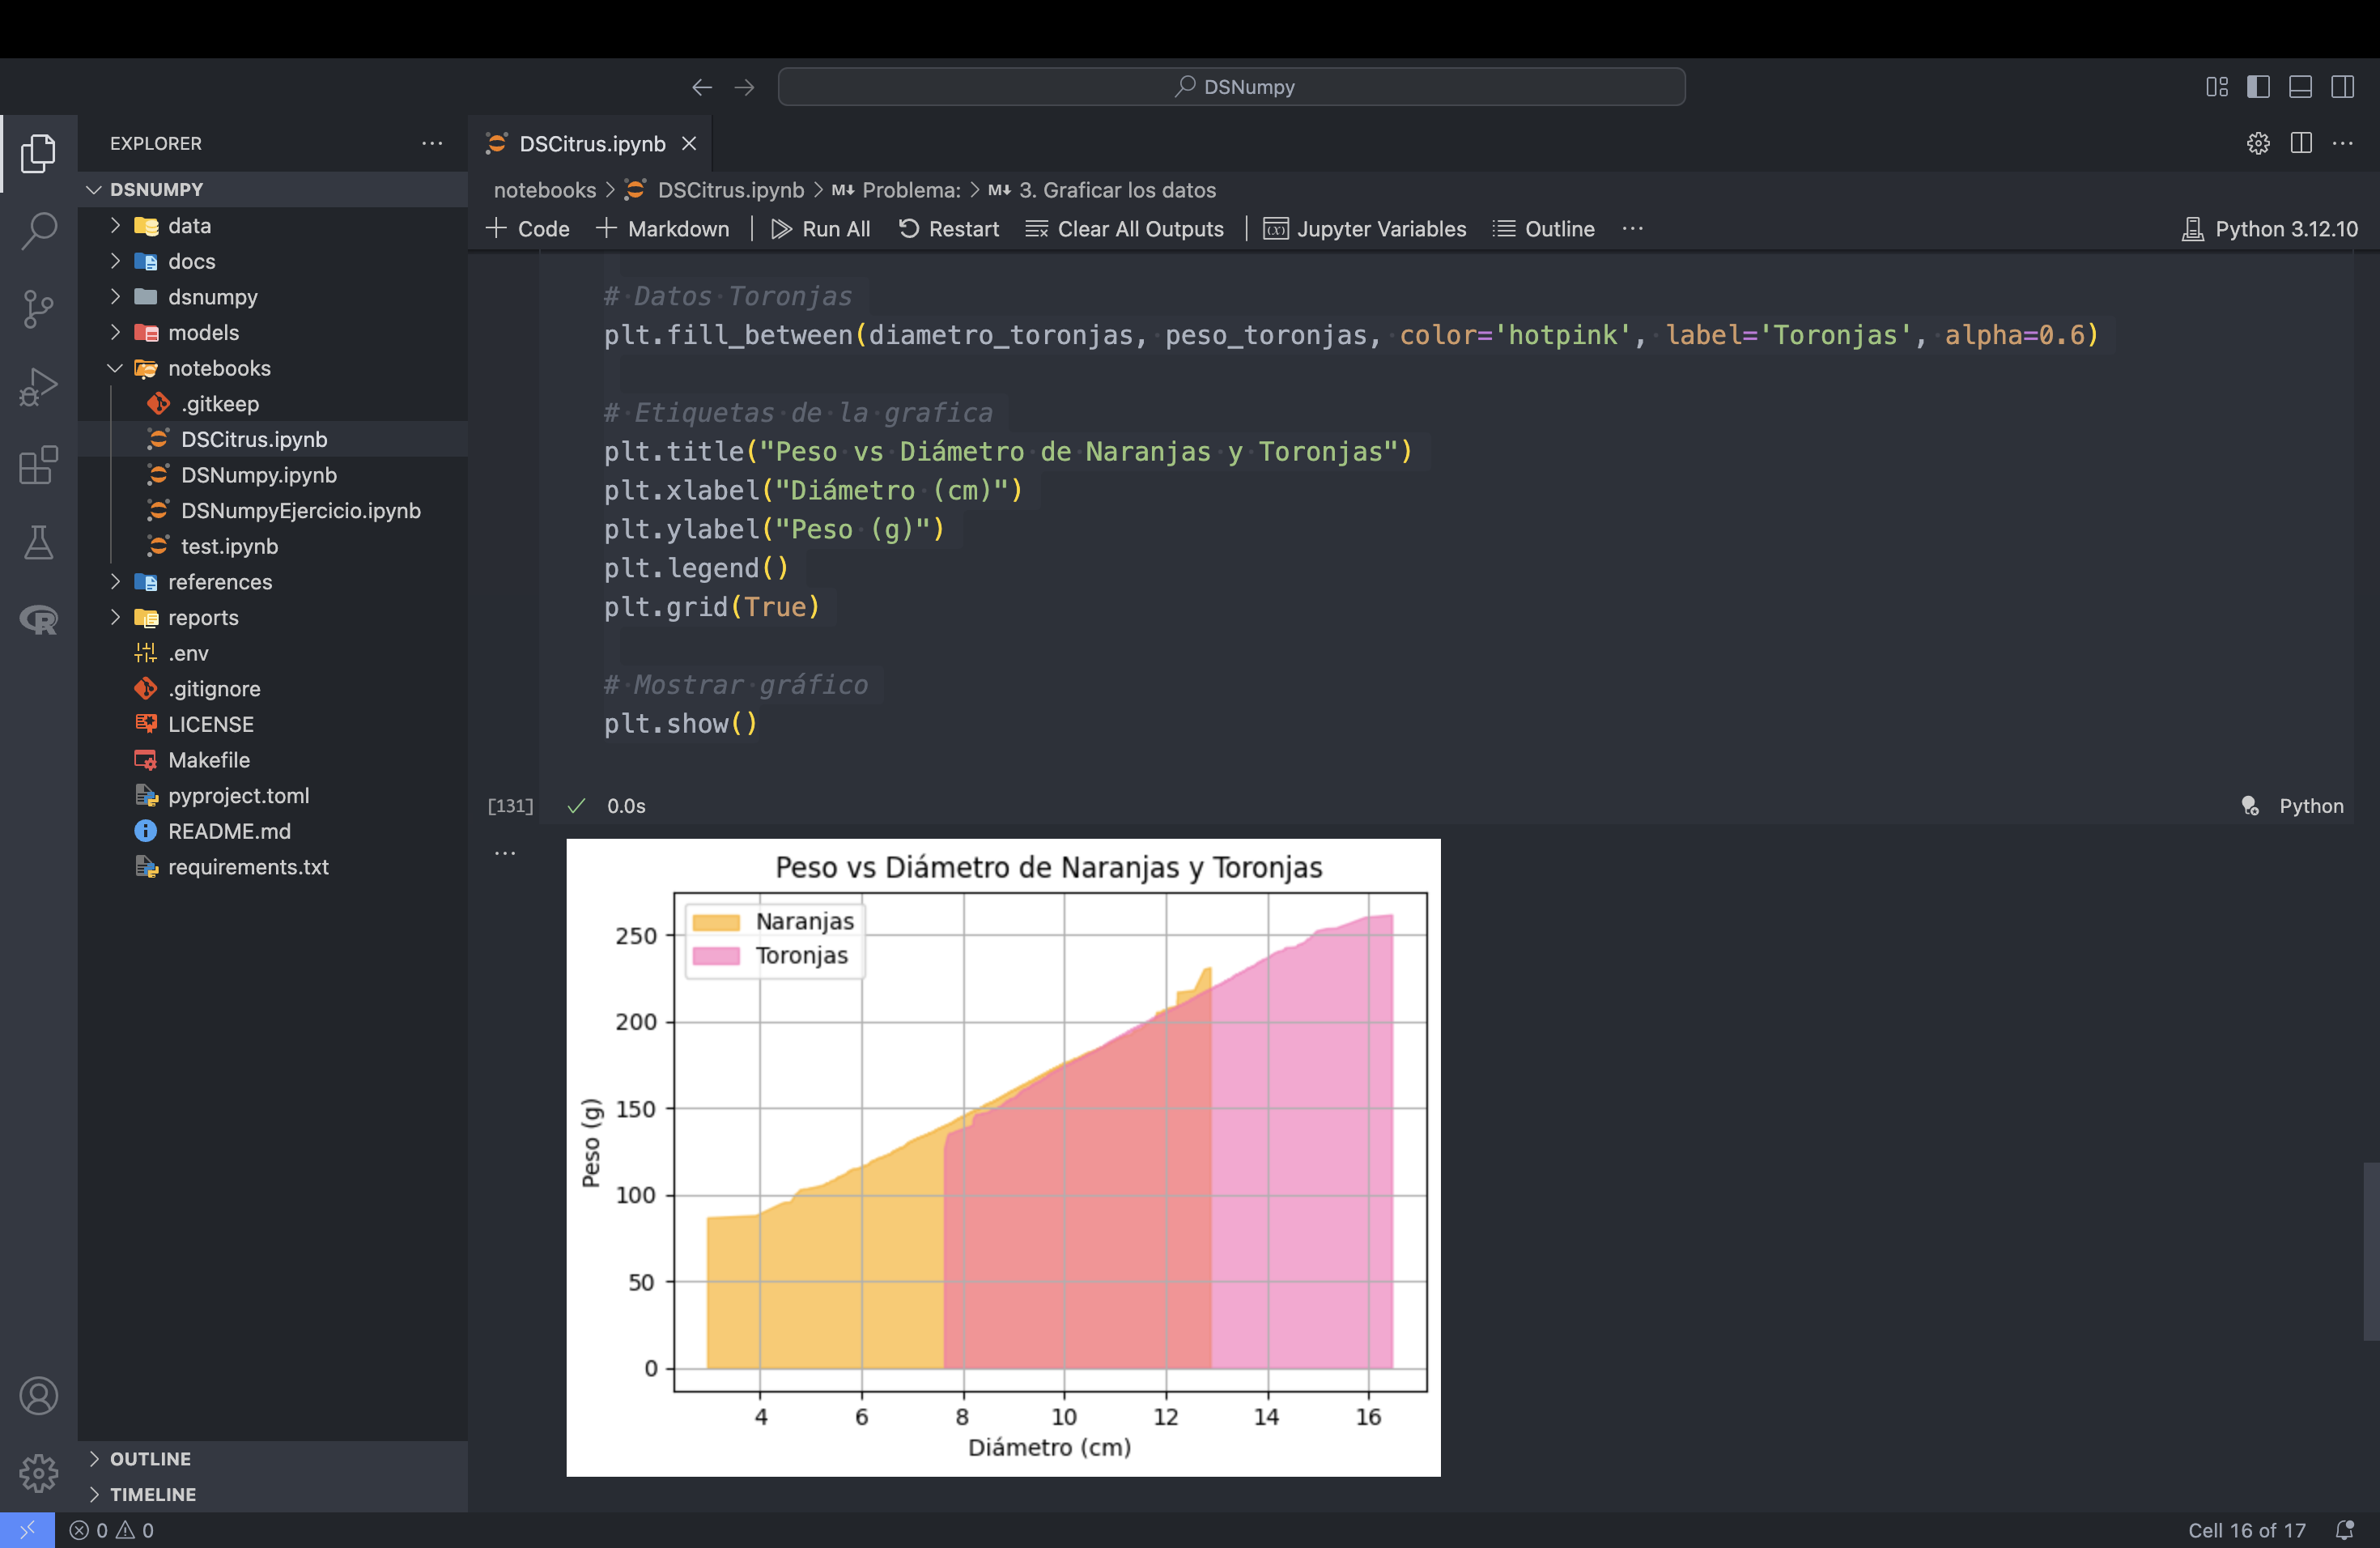The height and width of the screenshot is (1548, 2380).
Task: Click the Problema: breadcrumb segment
Action: 896,190
